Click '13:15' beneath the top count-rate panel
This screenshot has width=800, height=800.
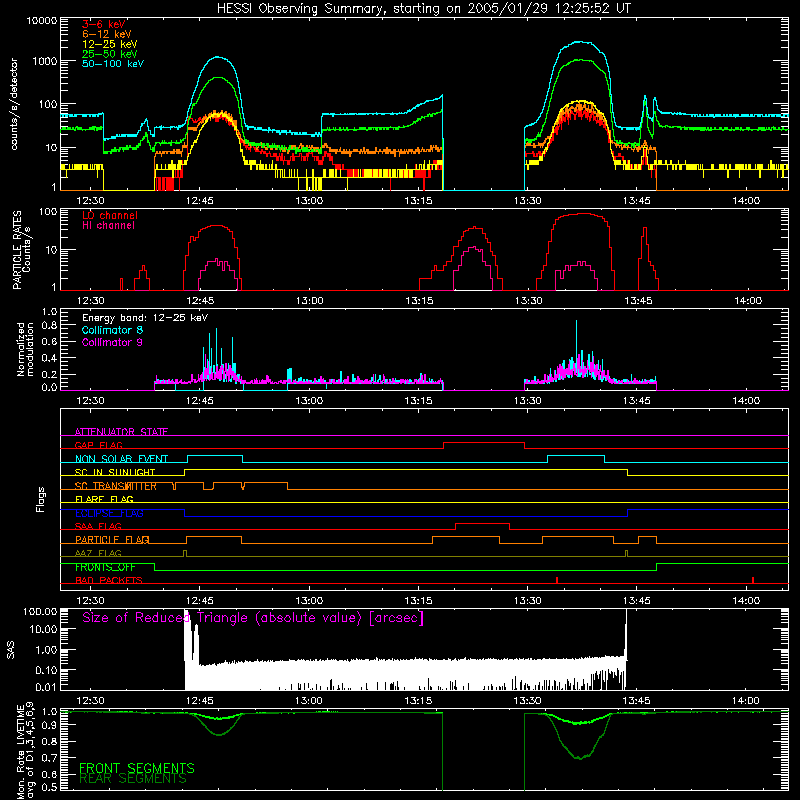pos(418,201)
